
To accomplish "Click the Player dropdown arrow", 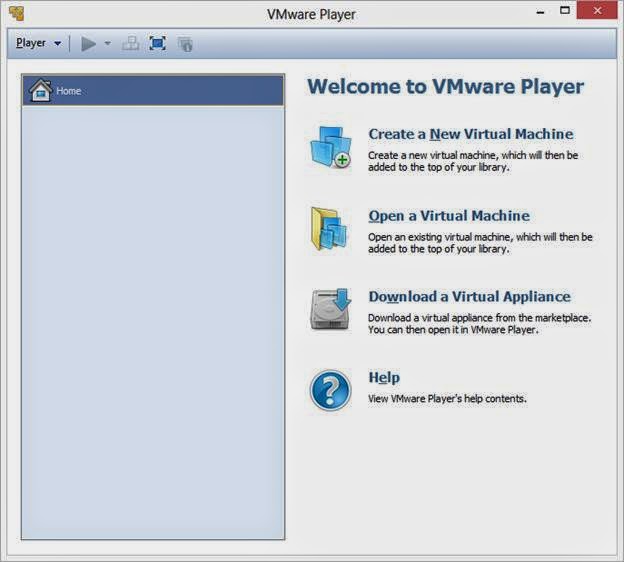I will pyautogui.click(x=58, y=43).
